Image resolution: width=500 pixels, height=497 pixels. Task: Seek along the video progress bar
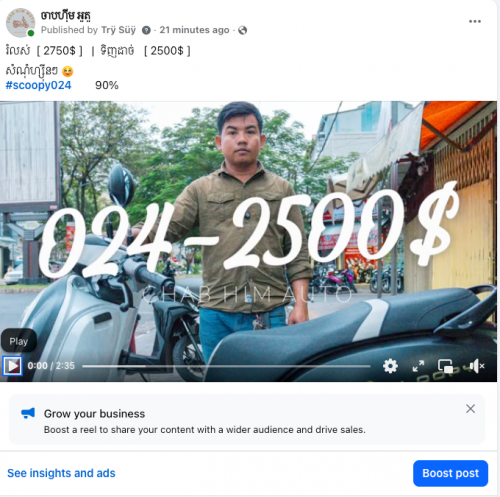(226, 366)
